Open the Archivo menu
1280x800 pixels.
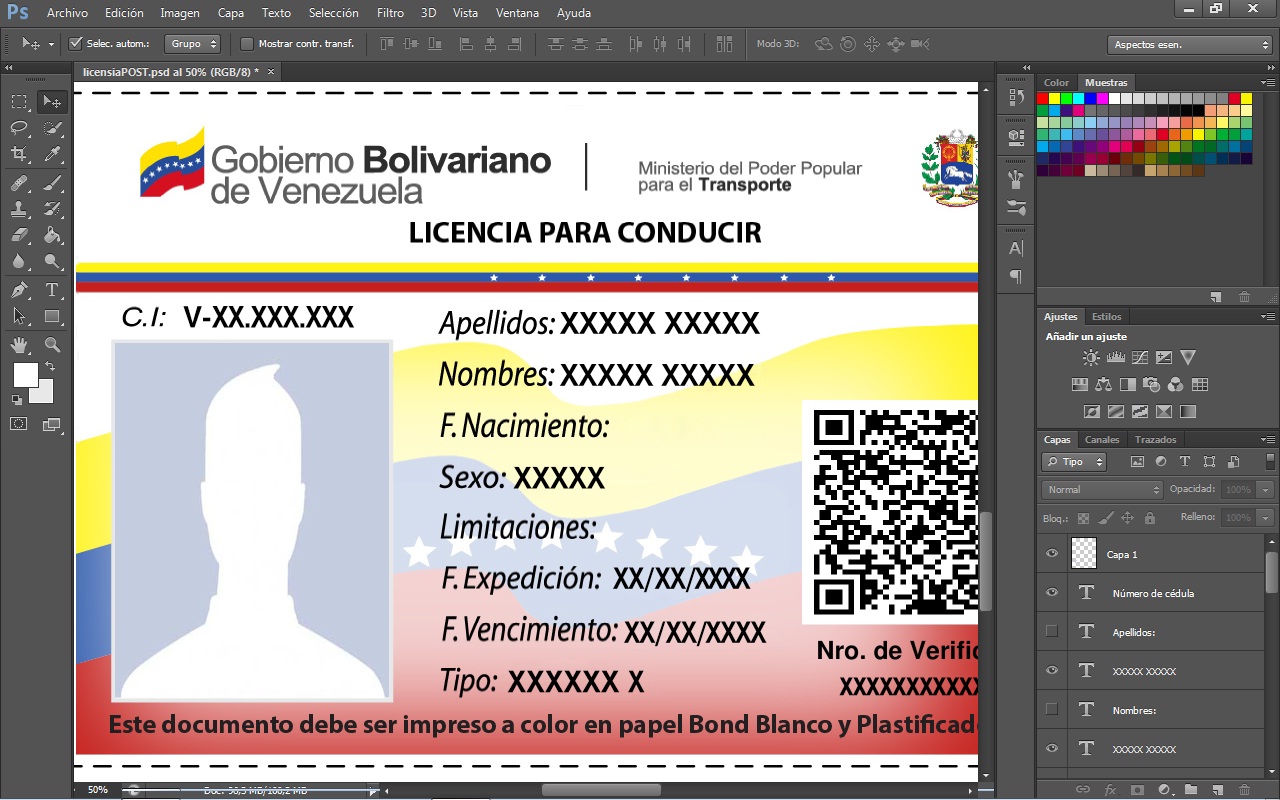pyautogui.click(x=67, y=13)
